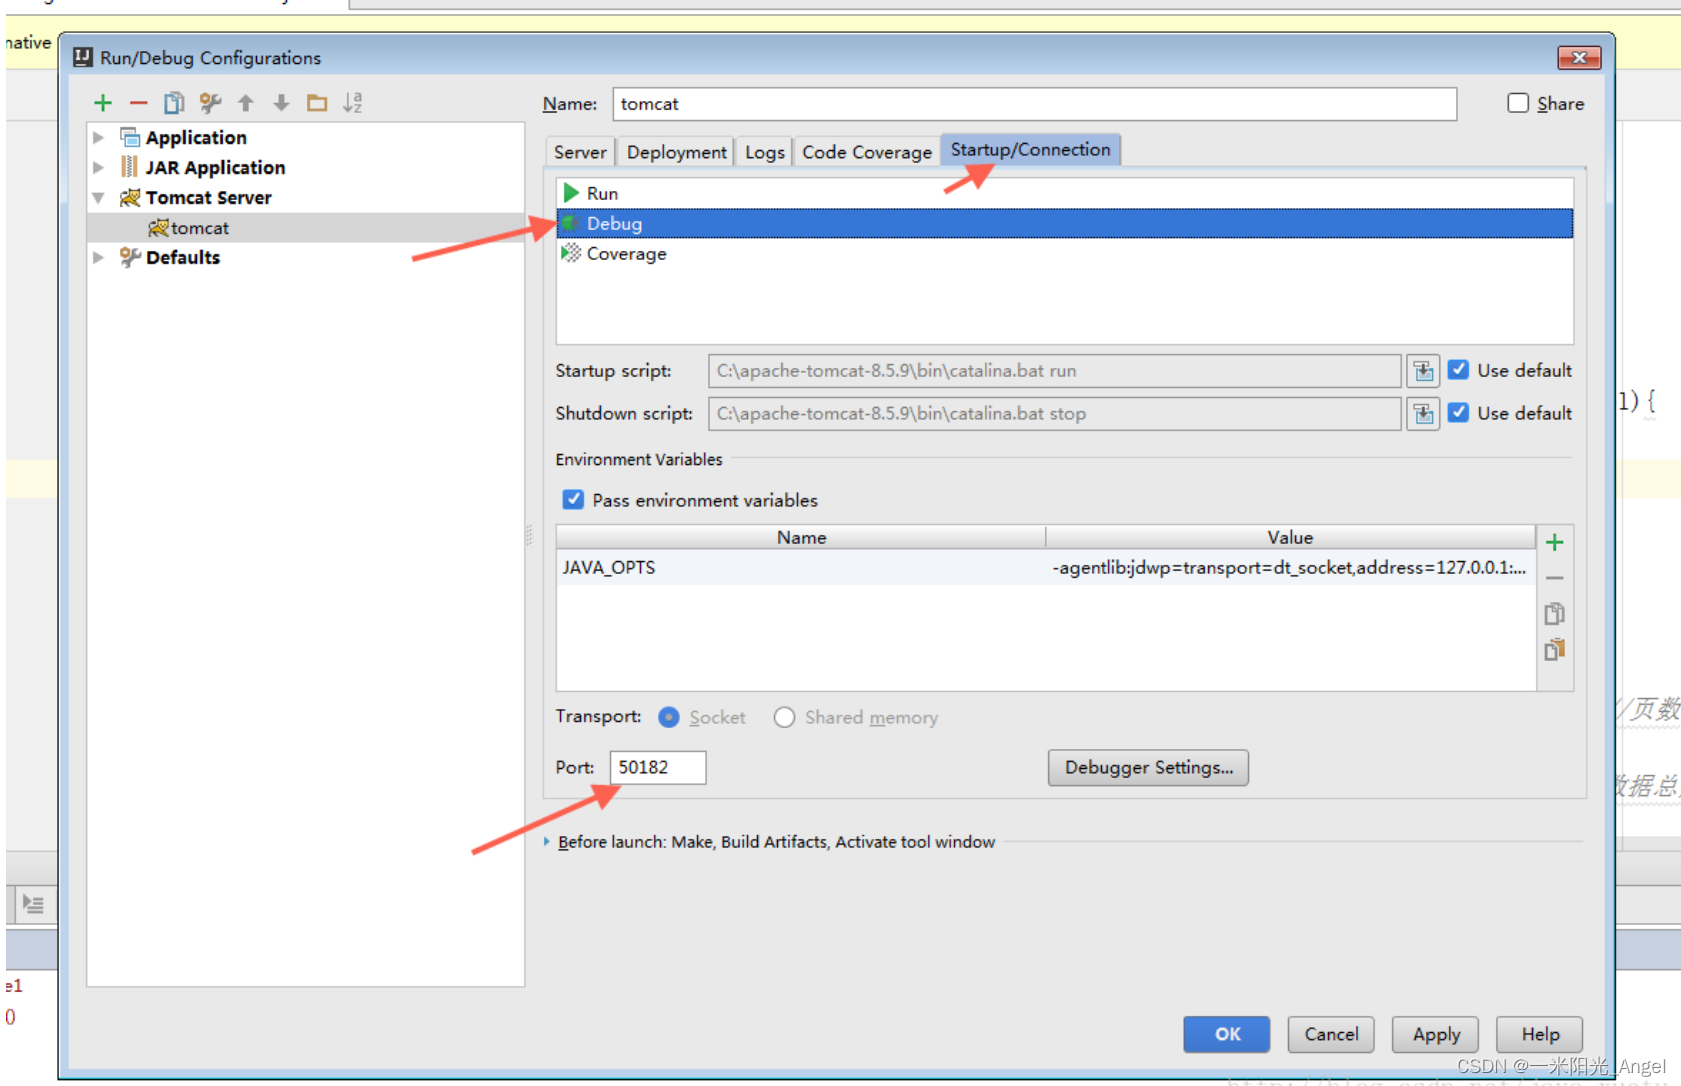Remove the selected tomcat configuration
The image size is (1681, 1086).
pyautogui.click(x=139, y=102)
